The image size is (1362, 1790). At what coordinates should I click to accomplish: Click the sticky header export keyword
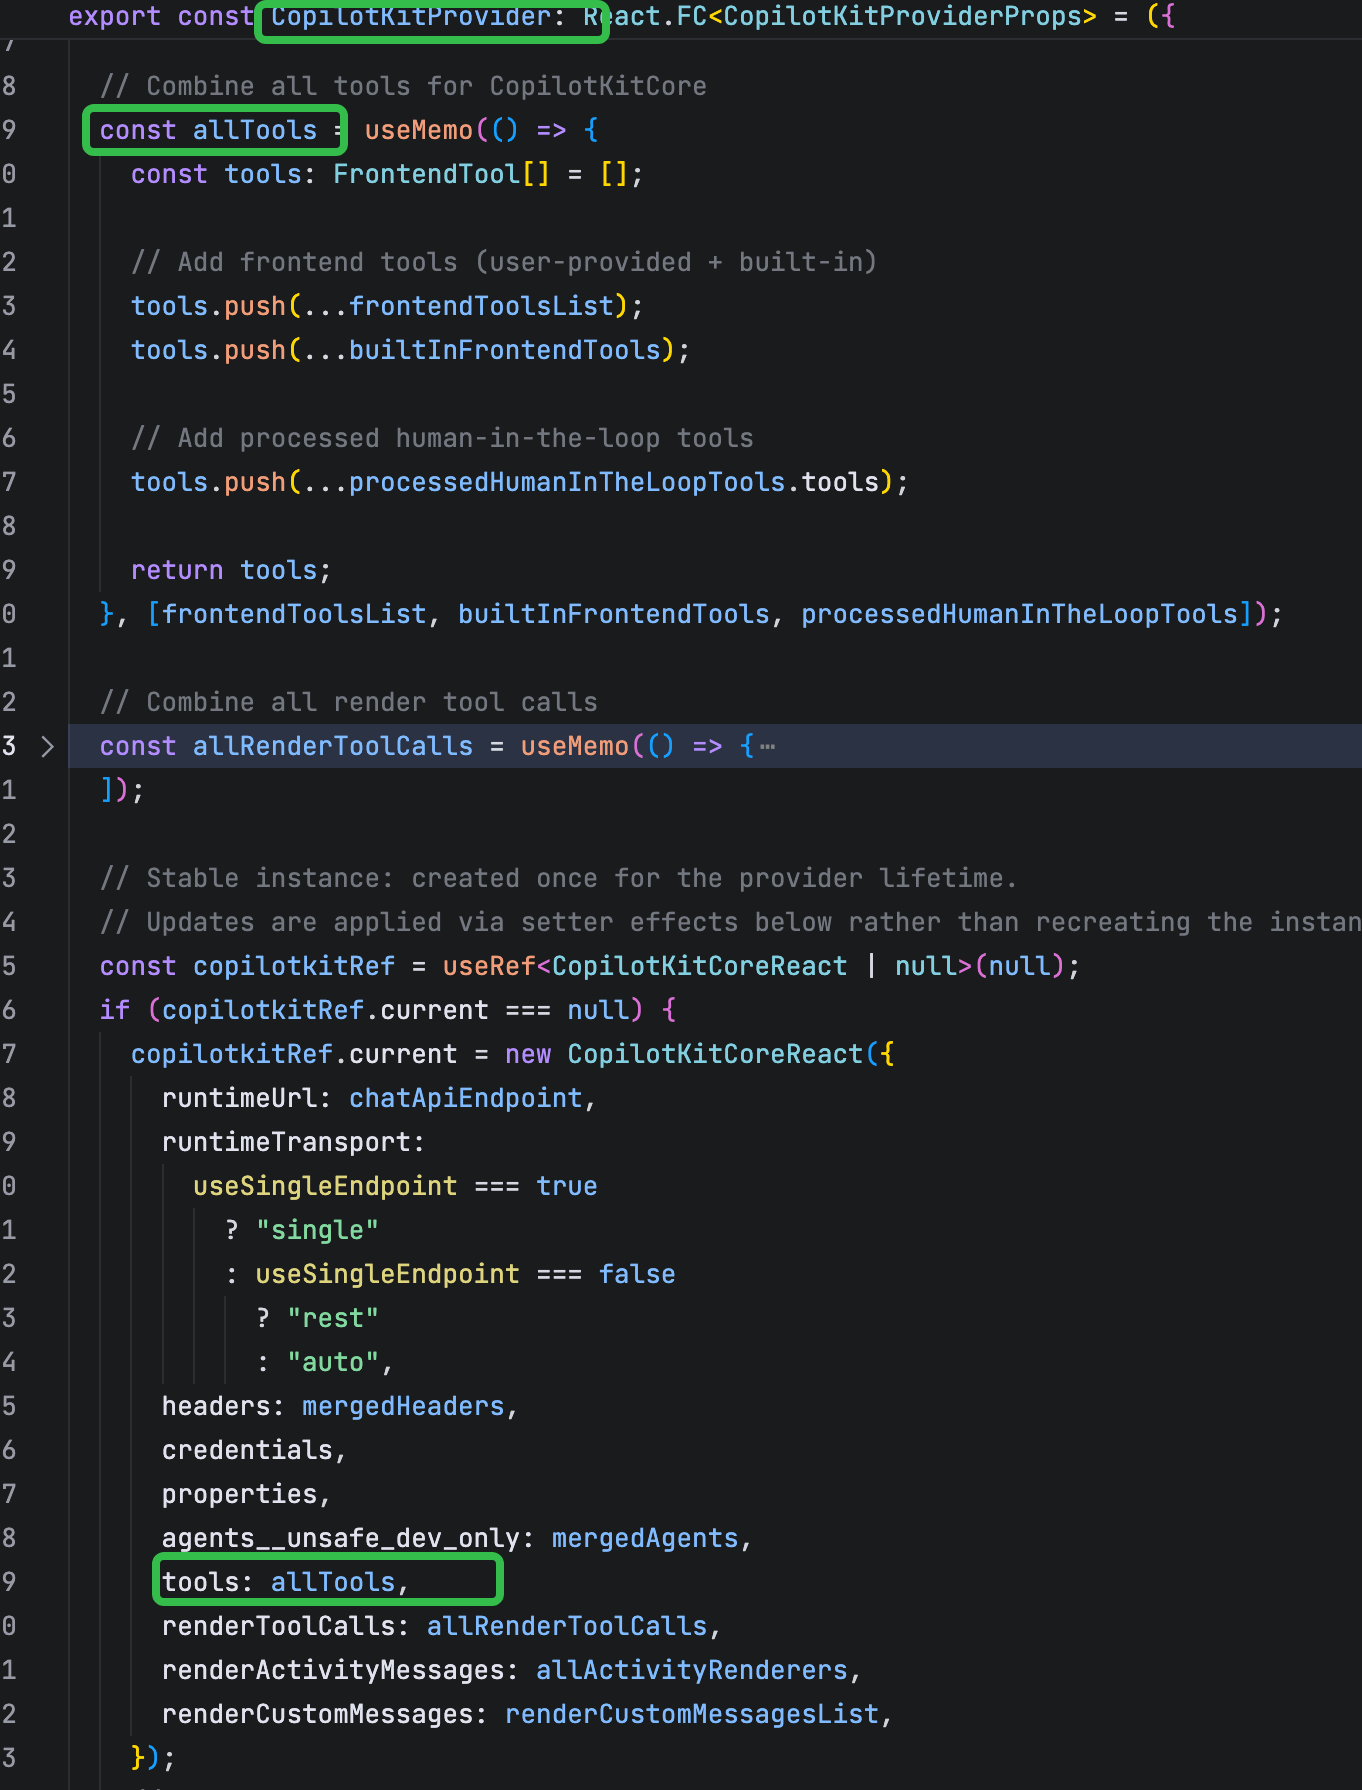114,16
